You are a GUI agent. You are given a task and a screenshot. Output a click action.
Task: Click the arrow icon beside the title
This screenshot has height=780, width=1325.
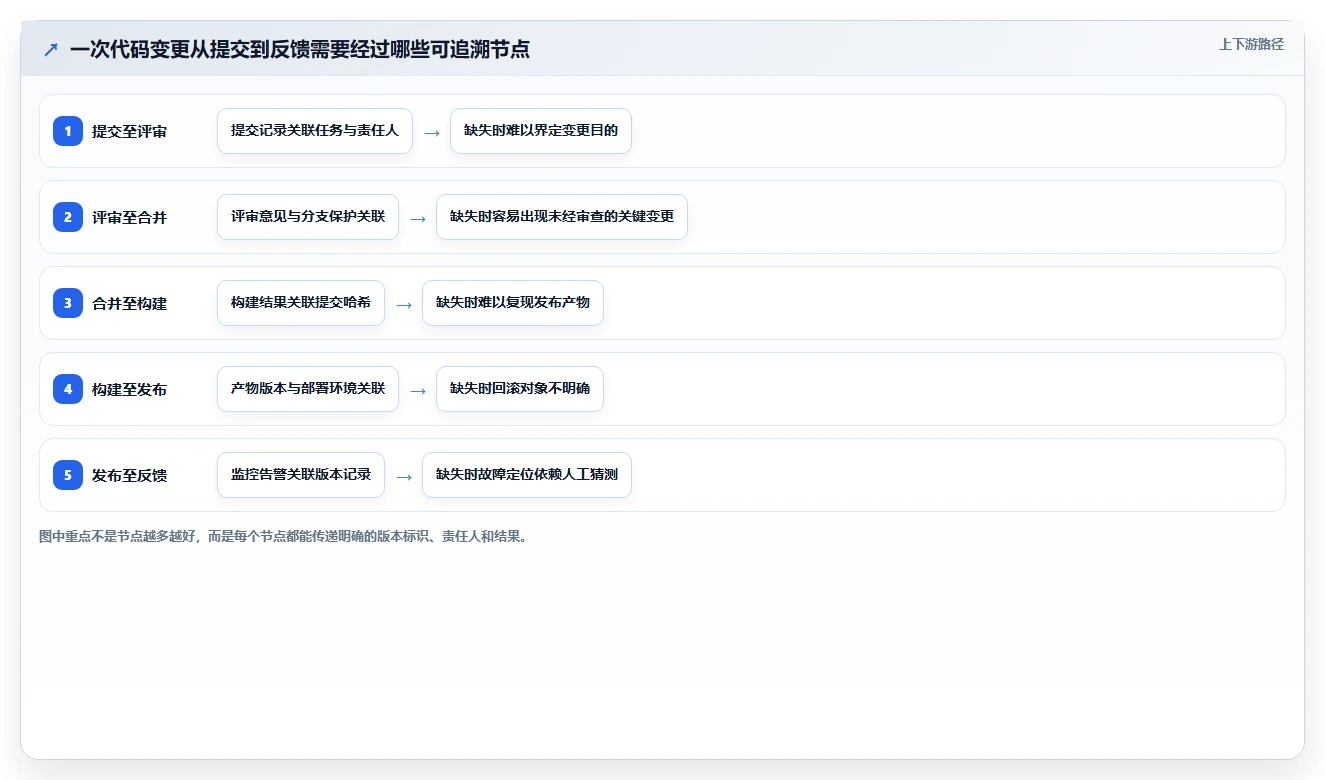[51, 49]
